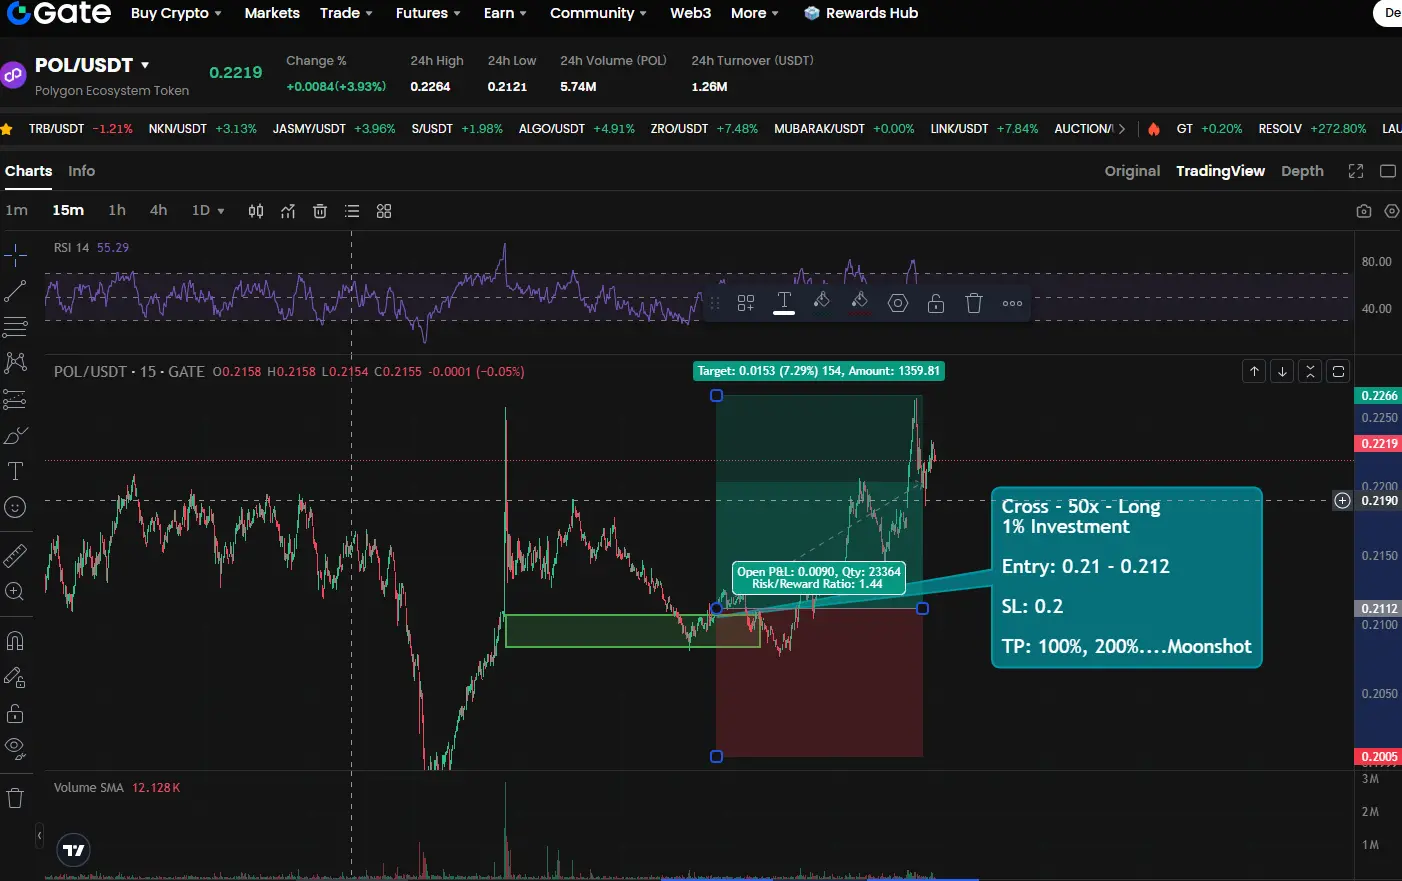Enter fullscreen chart mode
This screenshot has height=881, width=1402.
point(1356,171)
